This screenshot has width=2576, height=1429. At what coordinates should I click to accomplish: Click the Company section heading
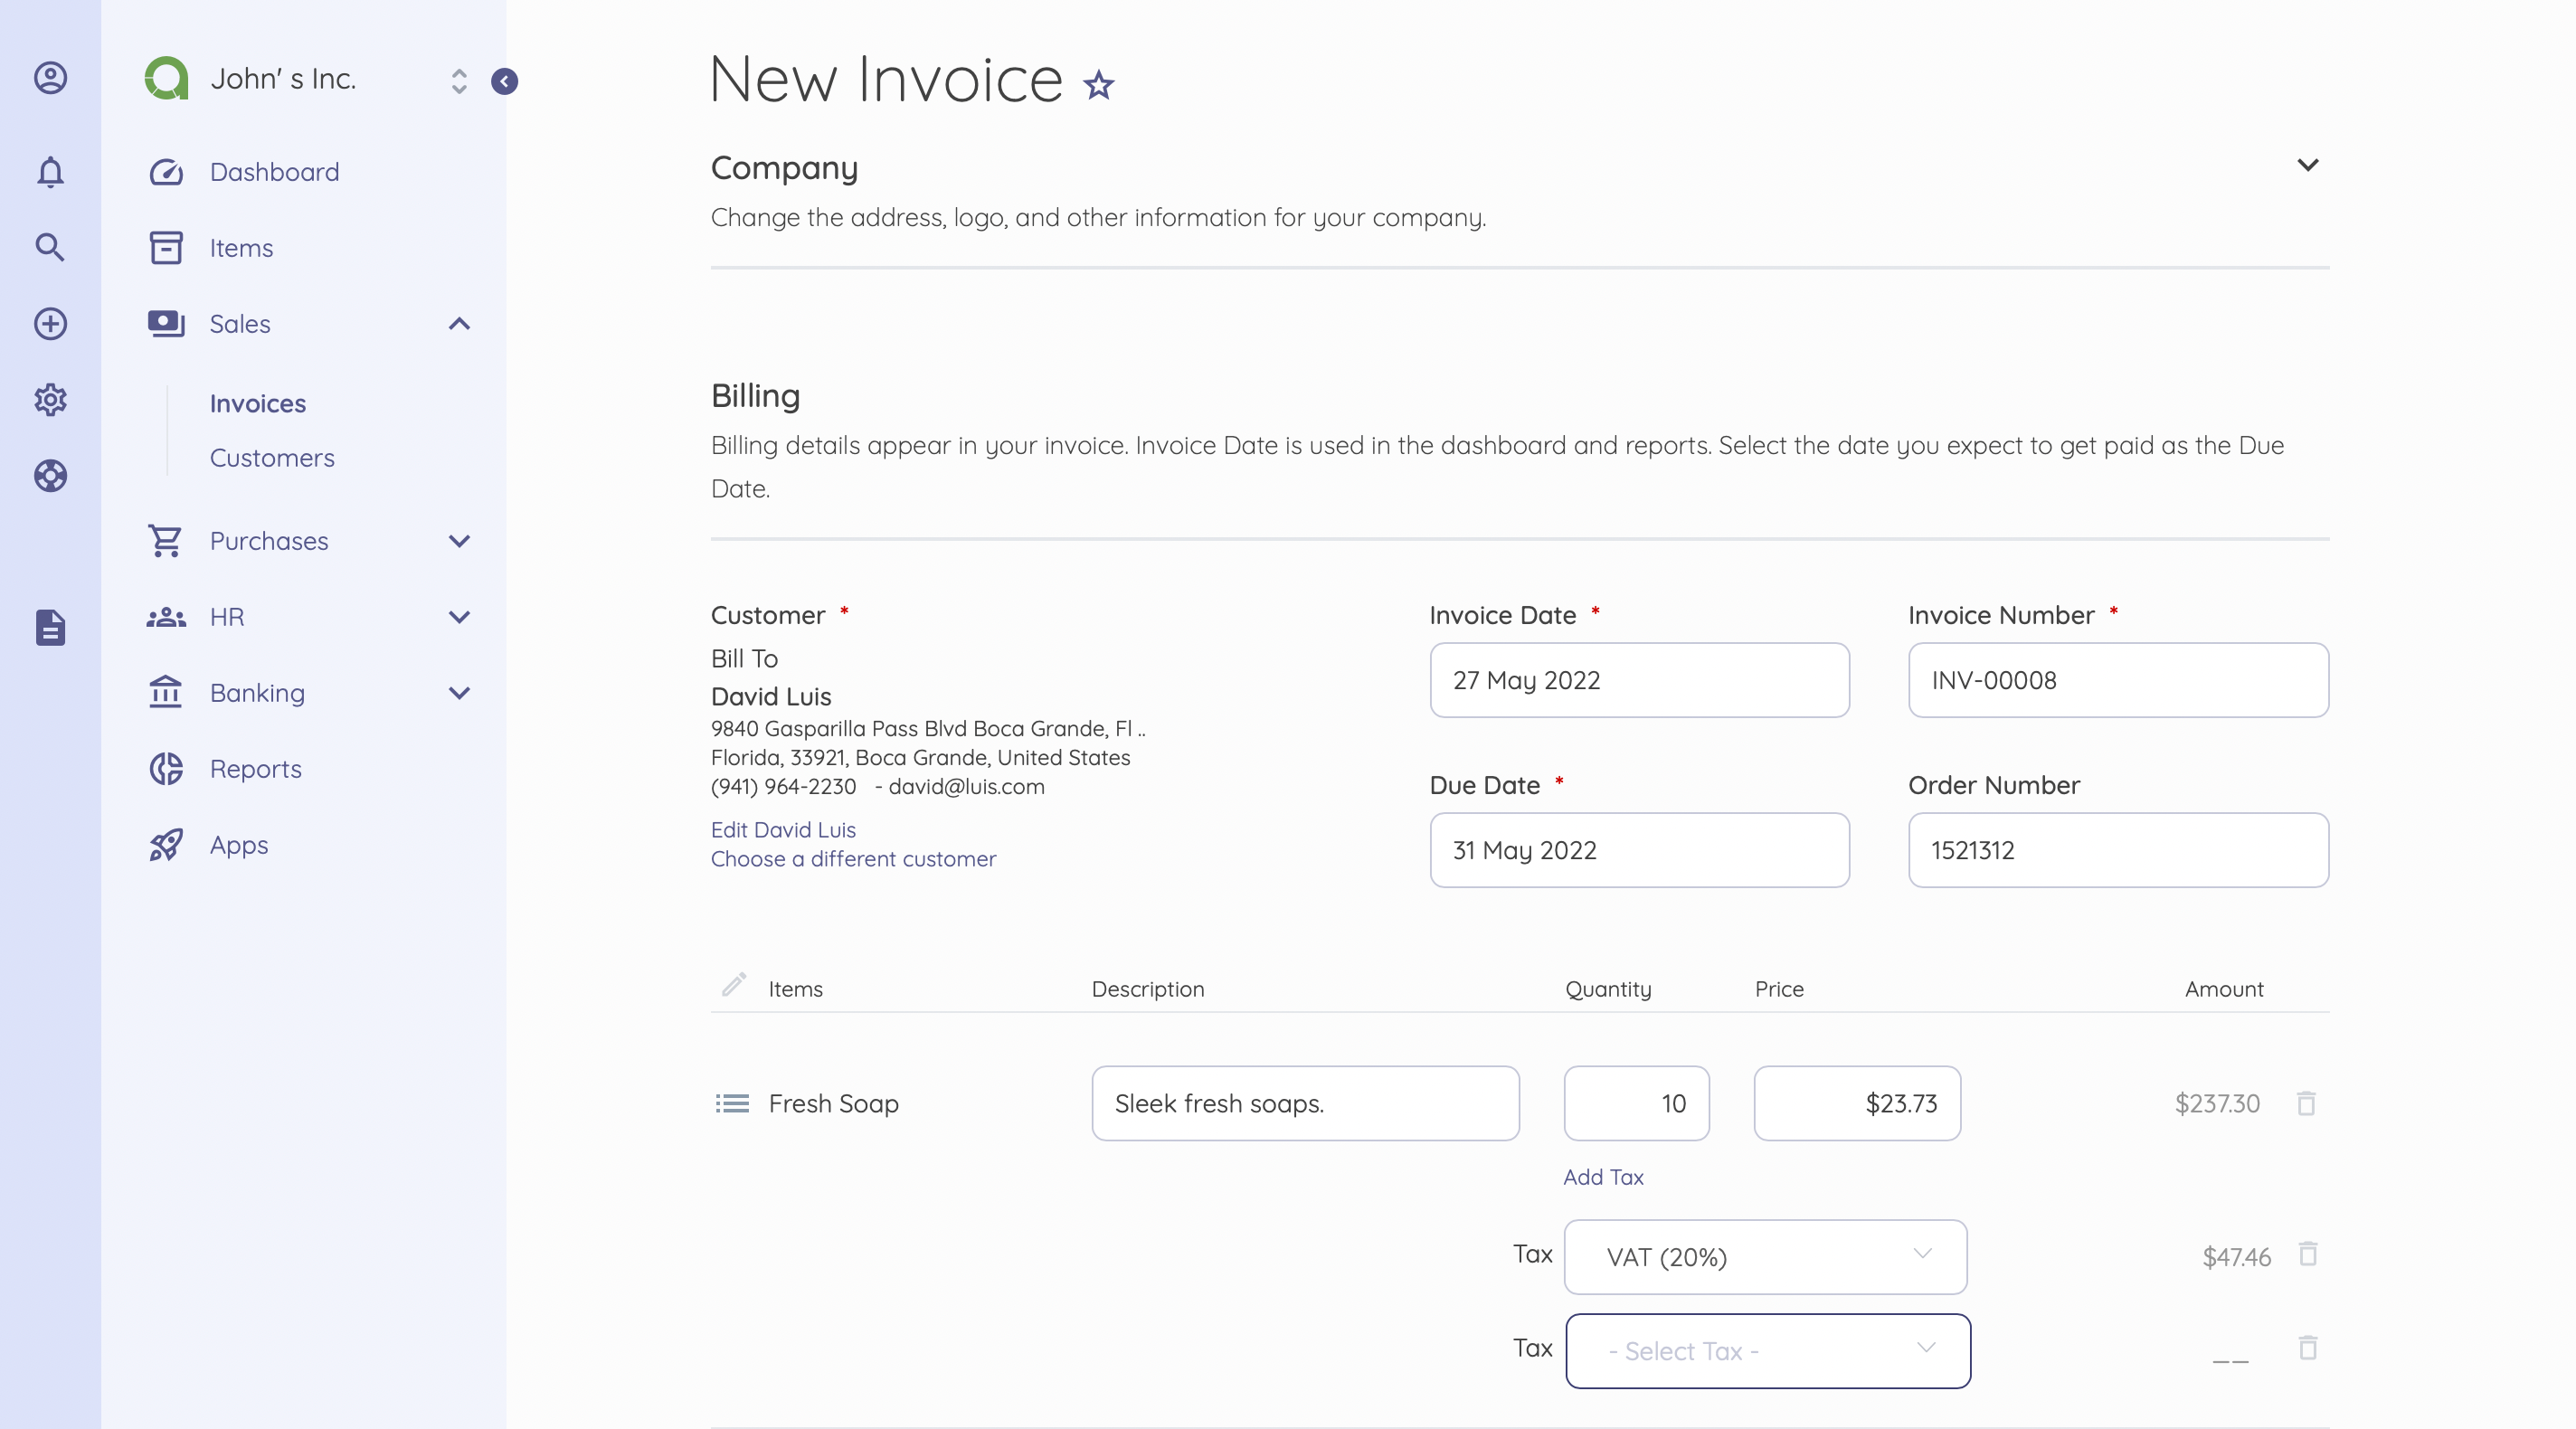pyautogui.click(x=784, y=168)
